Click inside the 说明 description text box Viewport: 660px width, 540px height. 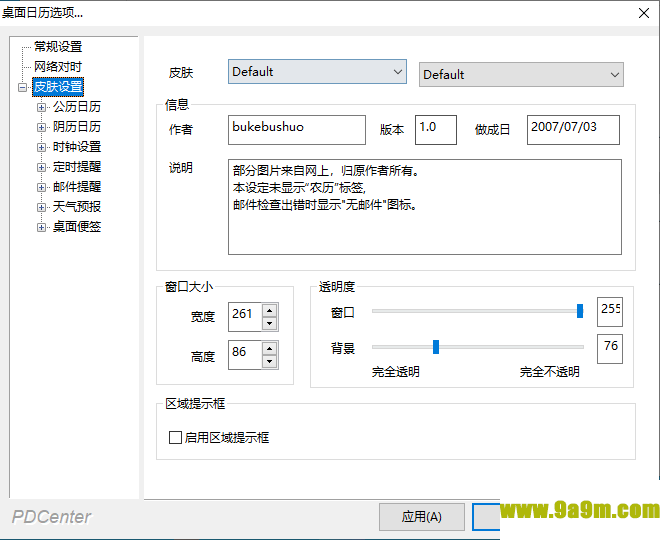(x=425, y=207)
